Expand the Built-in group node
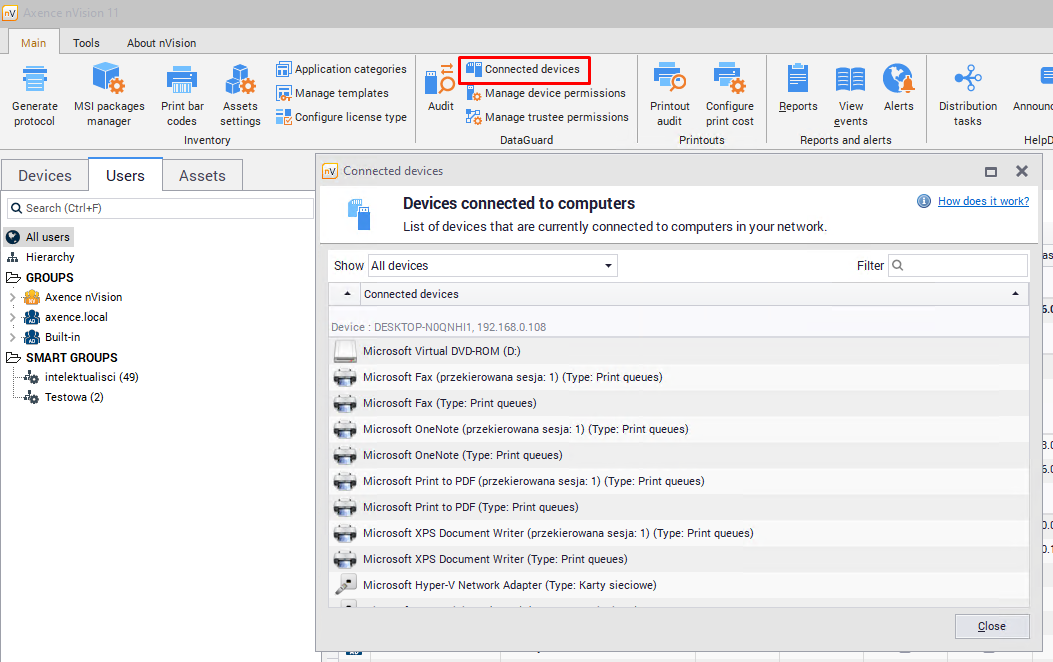The height and width of the screenshot is (662, 1053). pyautogui.click(x=12, y=337)
